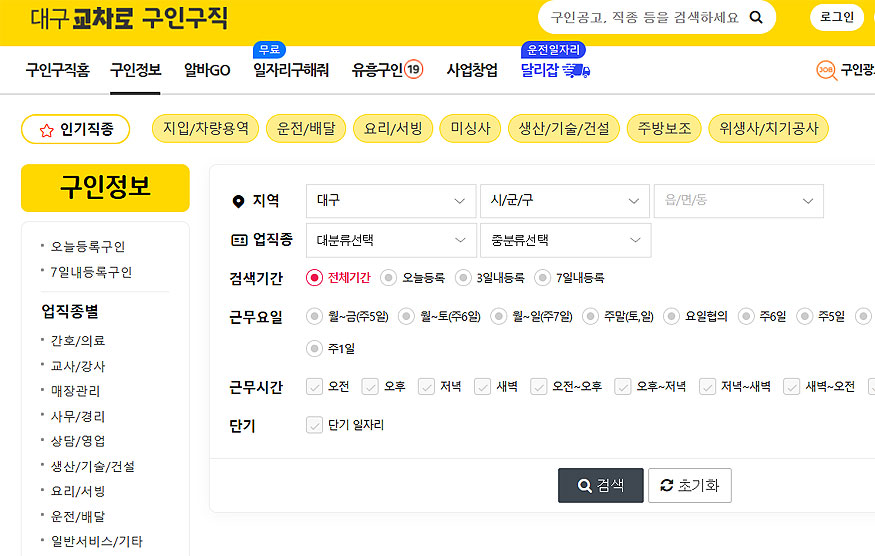Image resolution: width=875 pixels, height=556 pixels.
Task: Click the 초기화 reset button
Action: coord(690,485)
